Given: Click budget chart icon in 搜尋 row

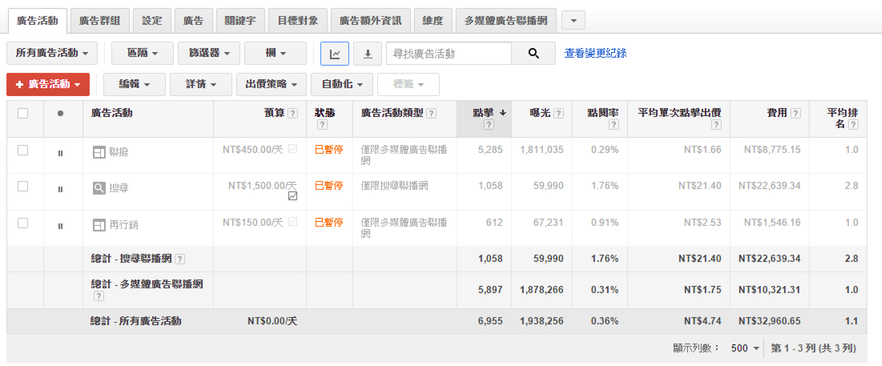Looking at the screenshot, I should coord(292,196).
